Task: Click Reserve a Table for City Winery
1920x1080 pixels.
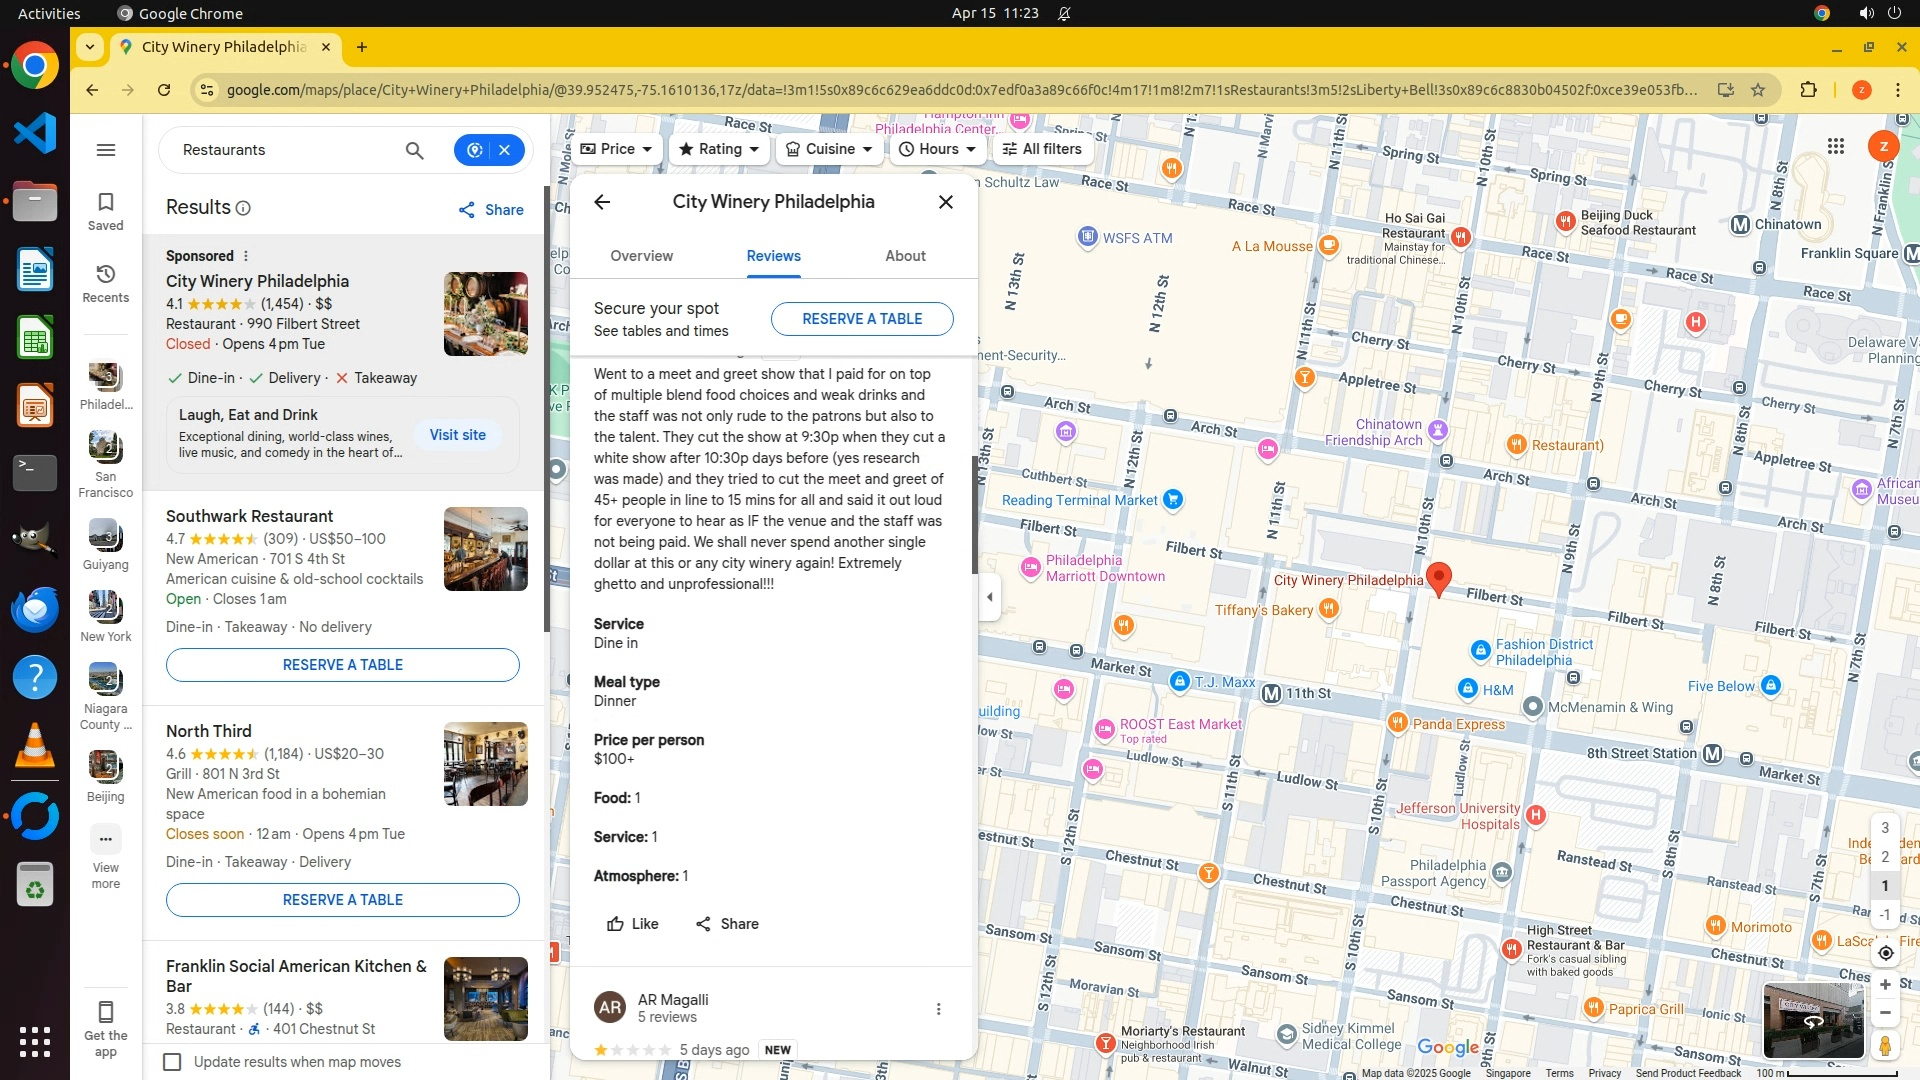Action: 861,319
